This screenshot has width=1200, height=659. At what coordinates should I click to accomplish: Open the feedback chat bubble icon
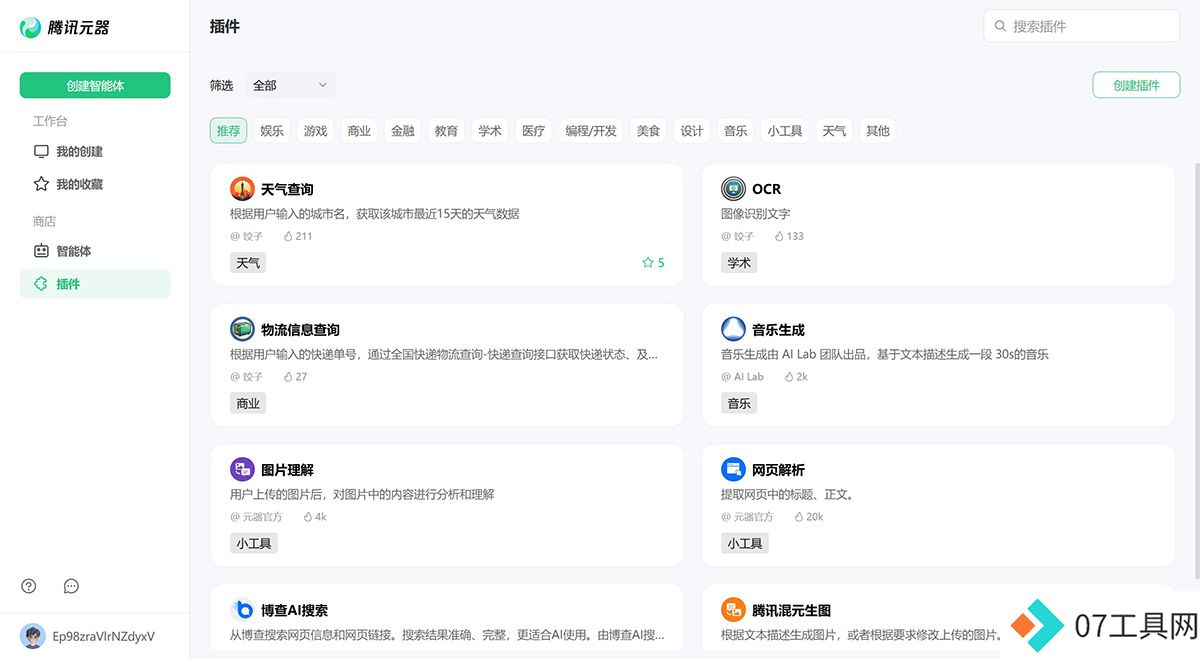point(71,586)
